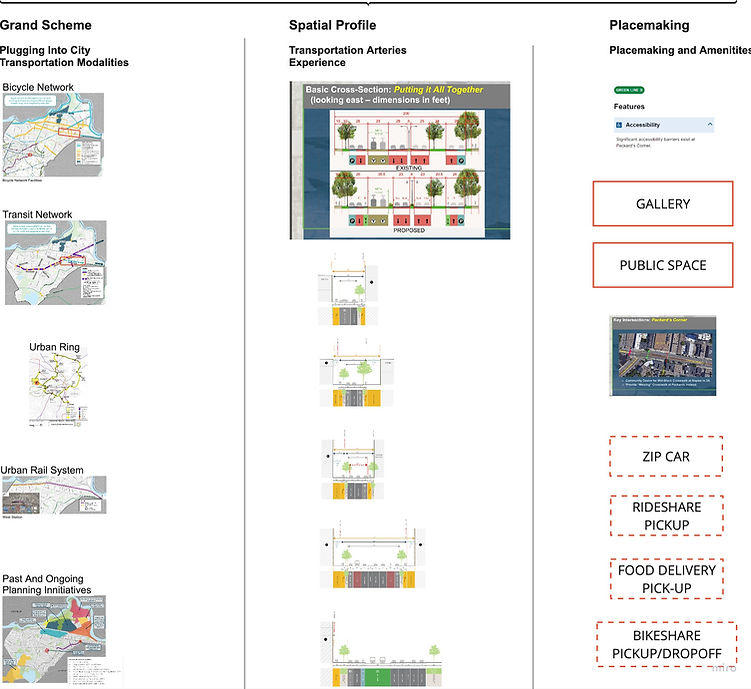Open the Past And Ongoing Planning map
This screenshot has height=689, width=751.
tap(54, 639)
